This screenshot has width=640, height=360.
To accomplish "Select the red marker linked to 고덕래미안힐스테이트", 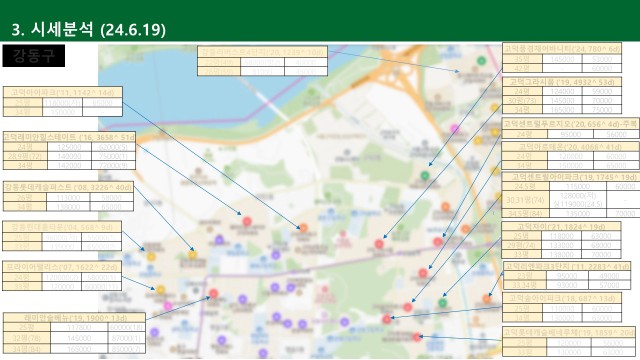I will (x=247, y=221).
